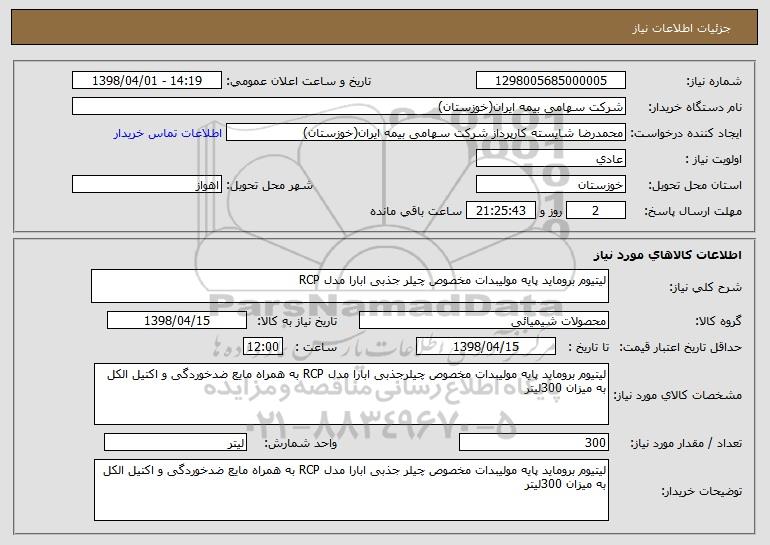The height and width of the screenshot is (545, 770).
Task: Click the request creator field showing محمدرضا شایسته
Action: [x=426, y=133]
